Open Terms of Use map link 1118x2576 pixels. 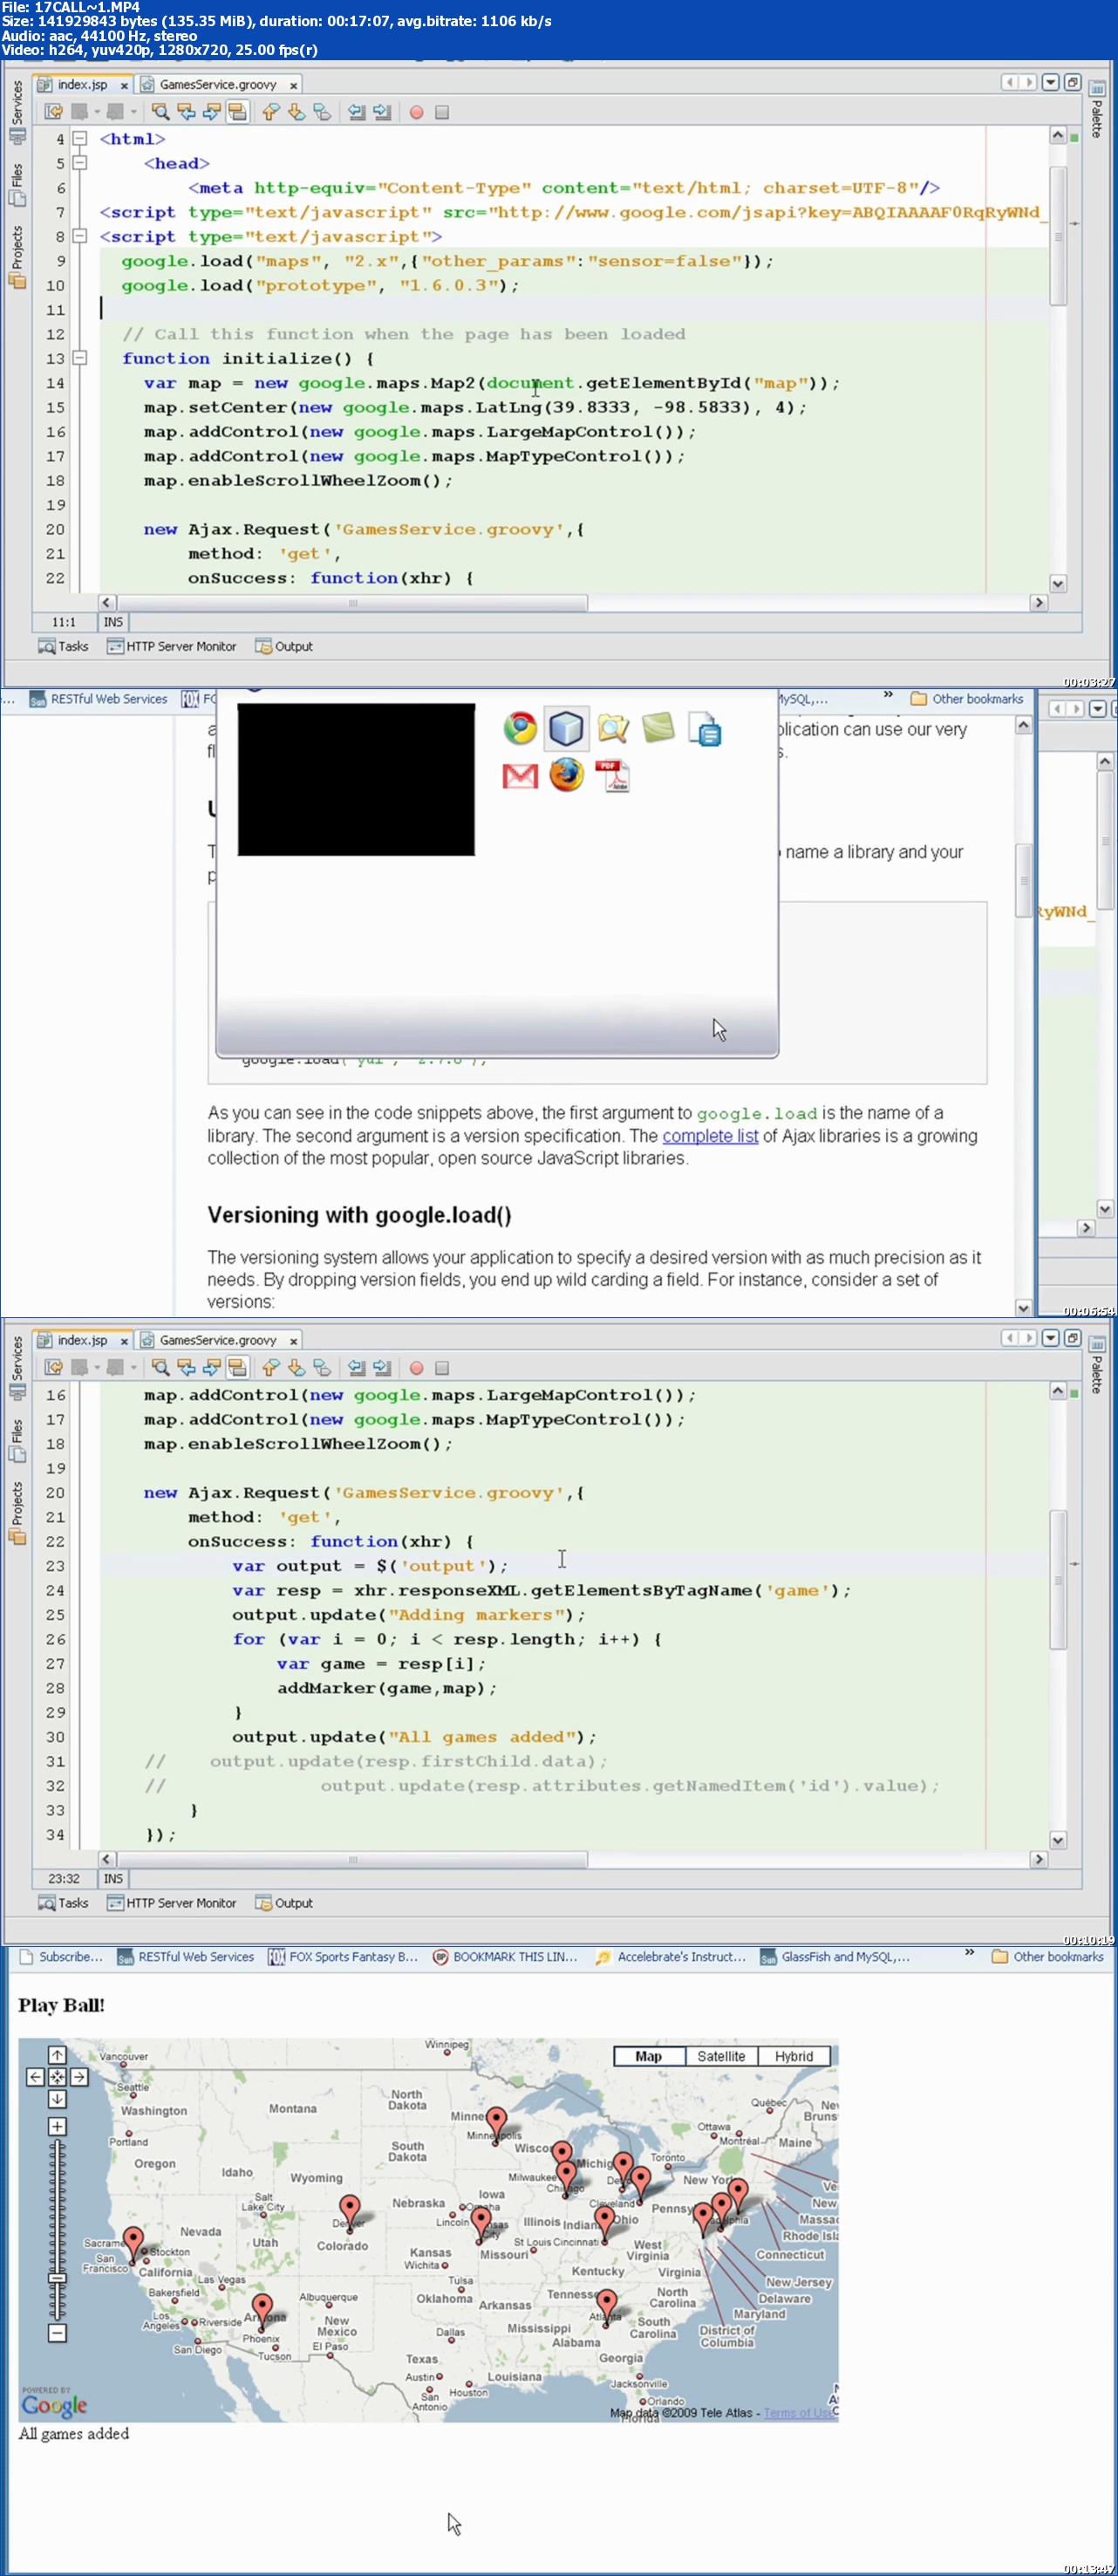click(799, 2413)
